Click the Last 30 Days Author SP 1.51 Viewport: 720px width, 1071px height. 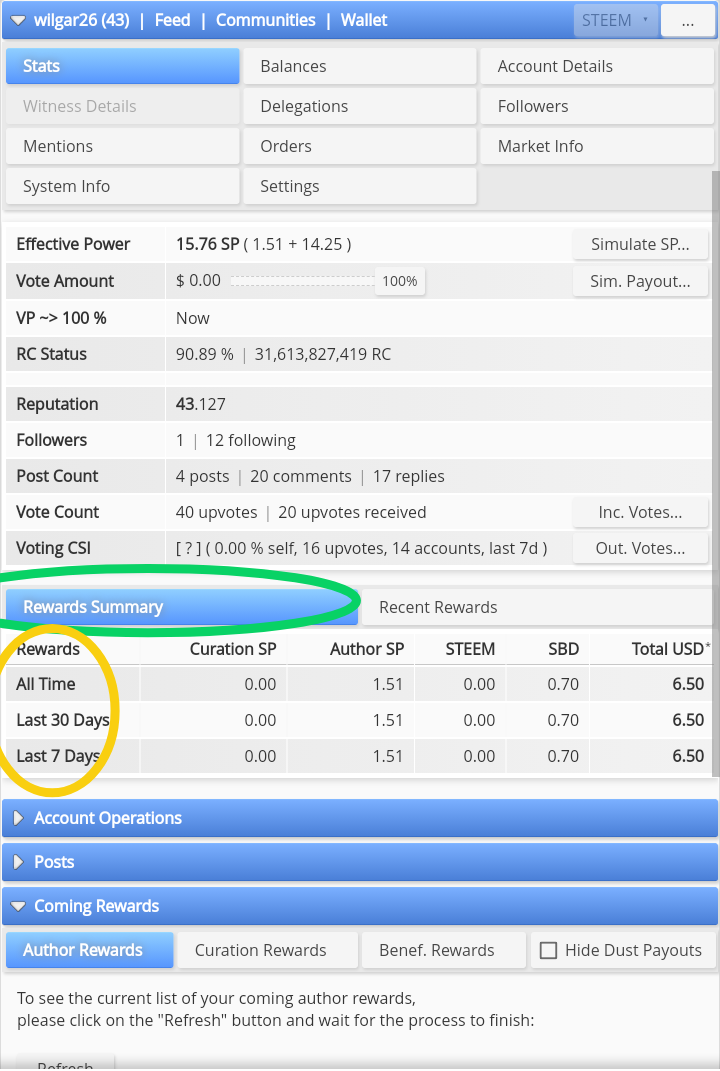click(x=388, y=721)
